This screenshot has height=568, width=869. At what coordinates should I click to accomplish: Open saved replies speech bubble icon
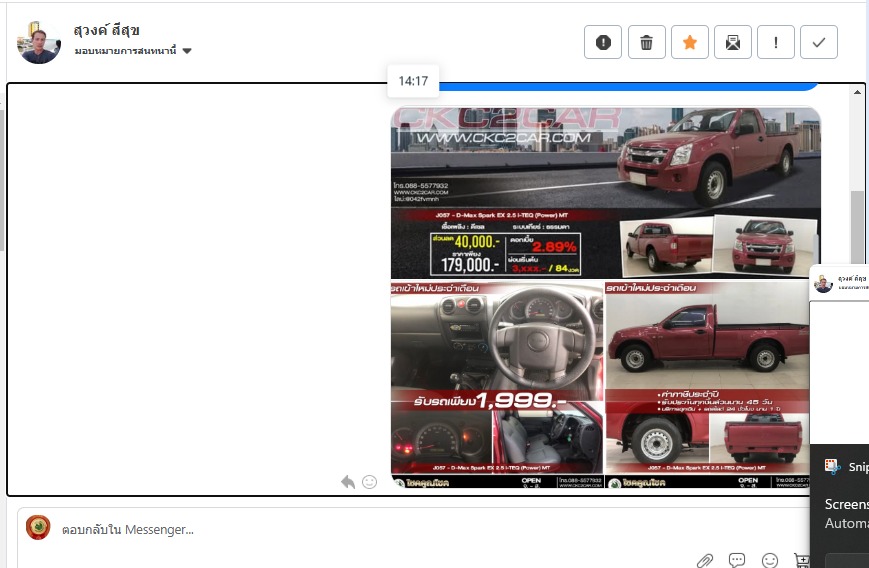tap(737, 560)
